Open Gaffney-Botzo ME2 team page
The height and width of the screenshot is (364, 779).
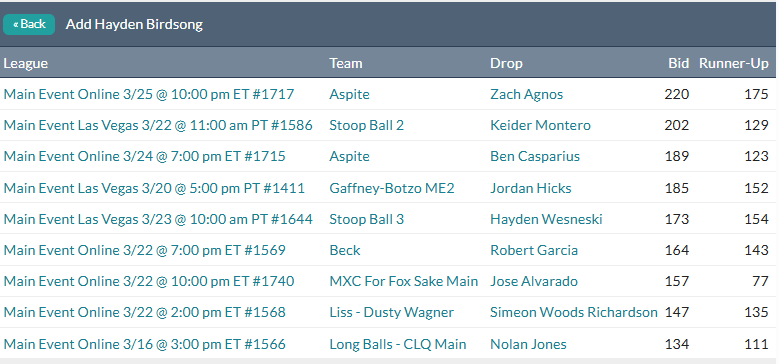click(391, 188)
